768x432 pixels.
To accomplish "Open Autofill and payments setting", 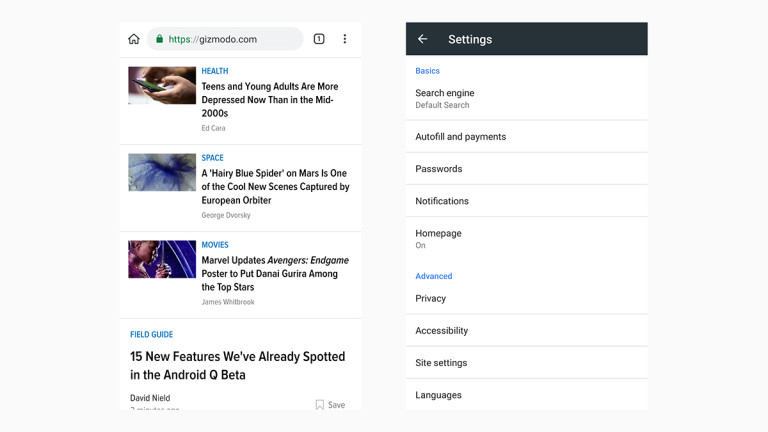I will tap(527, 137).
